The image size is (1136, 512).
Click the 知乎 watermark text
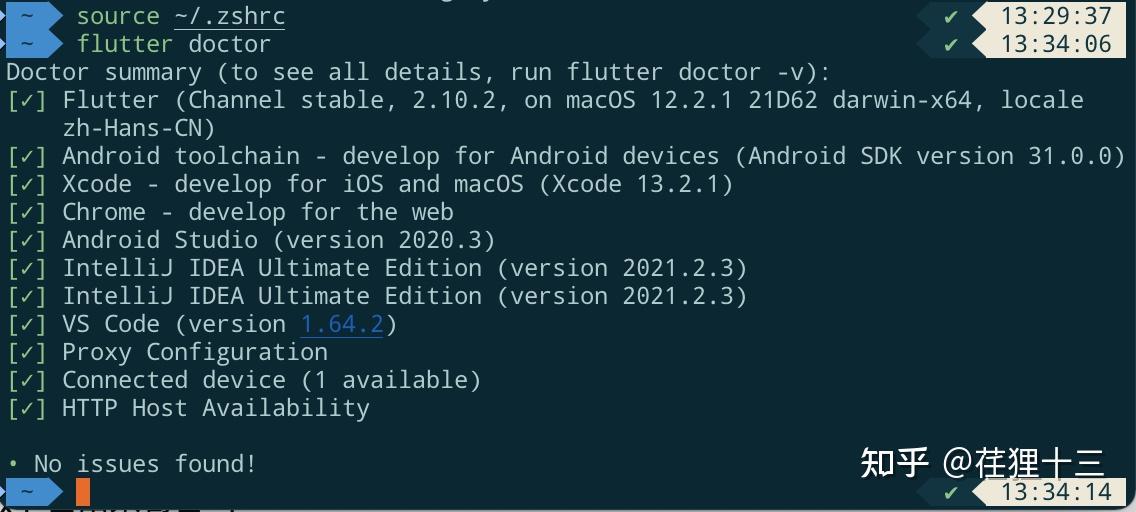895,463
